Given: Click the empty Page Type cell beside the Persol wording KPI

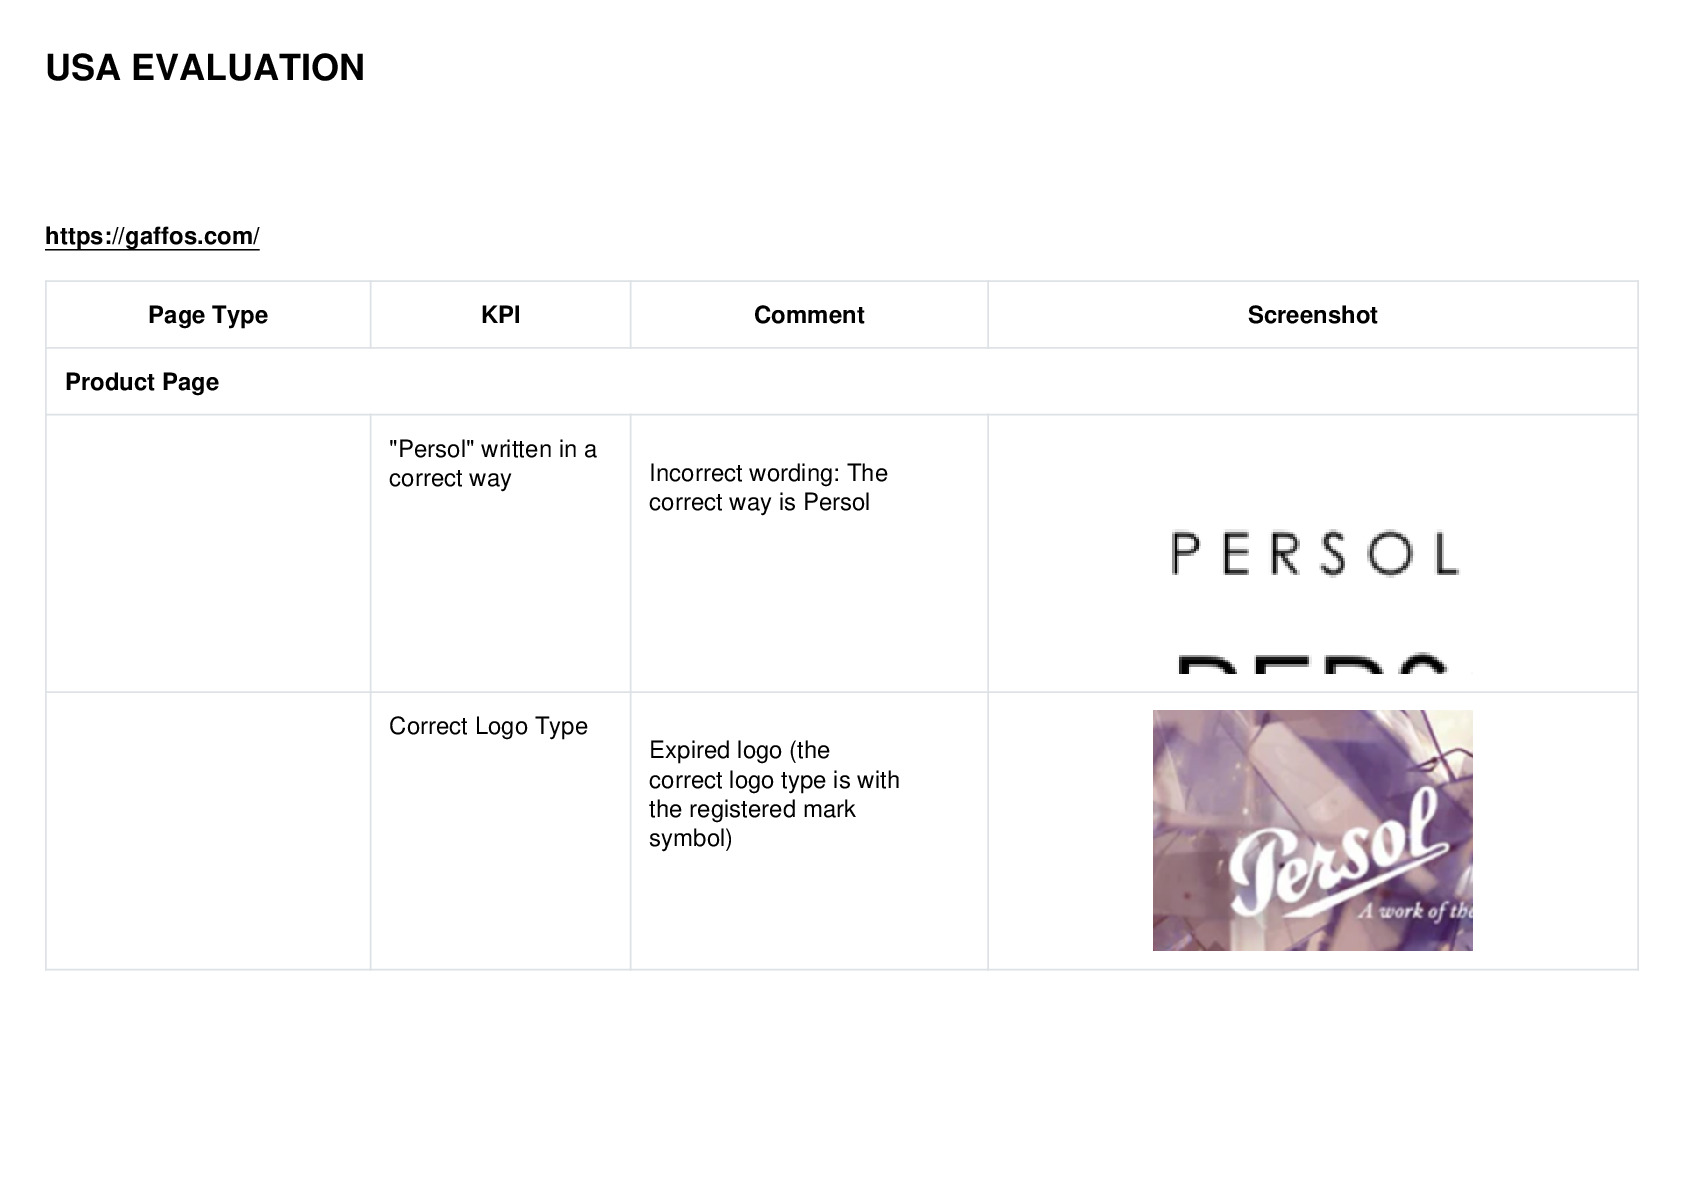Looking at the screenshot, I should pyautogui.click(x=208, y=553).
